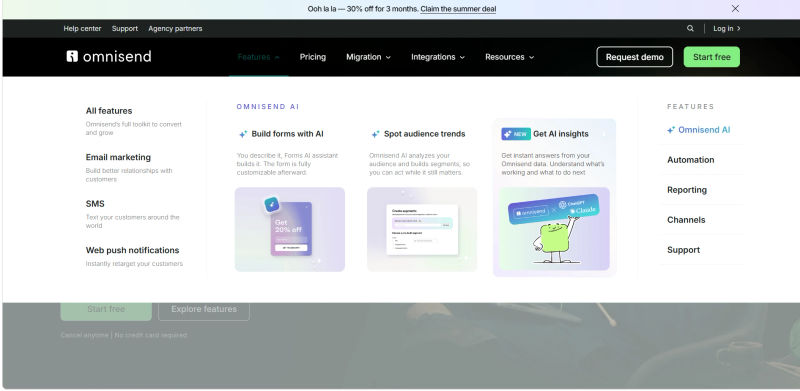The width and height of the screenshot is (800, 391).
Task: Open Agency partners link
Action: (175, 29)
